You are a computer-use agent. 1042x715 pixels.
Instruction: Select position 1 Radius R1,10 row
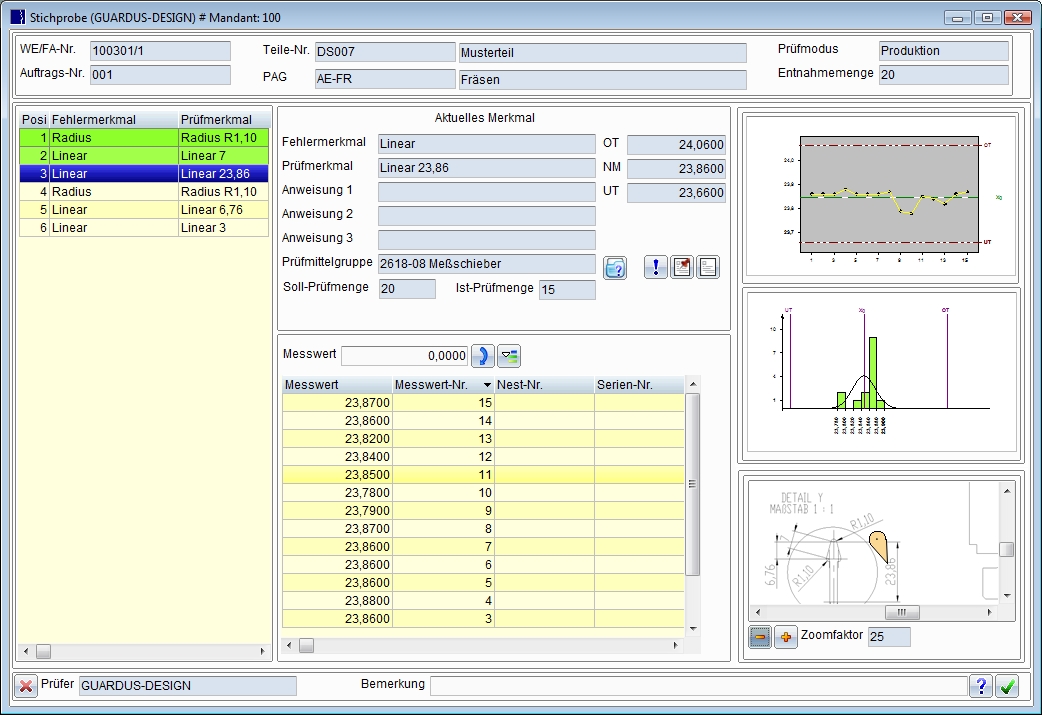[x=144, y=138]
